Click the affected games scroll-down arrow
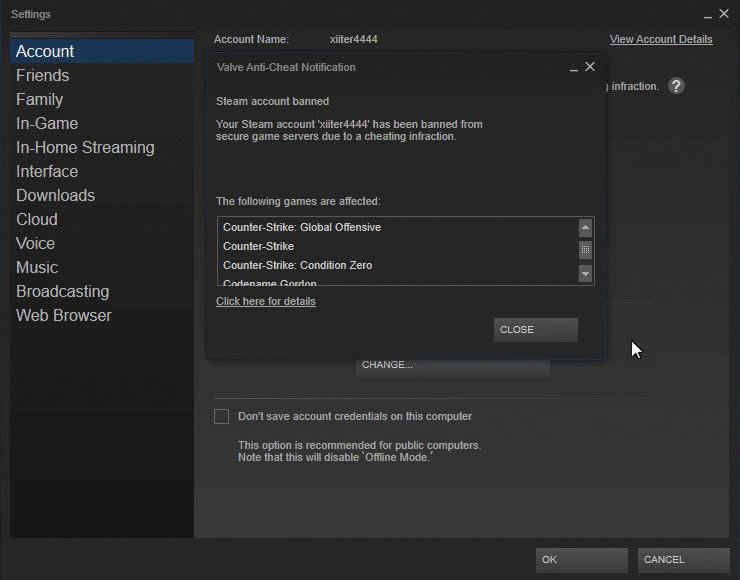Image resolution: width=740 pixels, height=580 pixels. 585,274
